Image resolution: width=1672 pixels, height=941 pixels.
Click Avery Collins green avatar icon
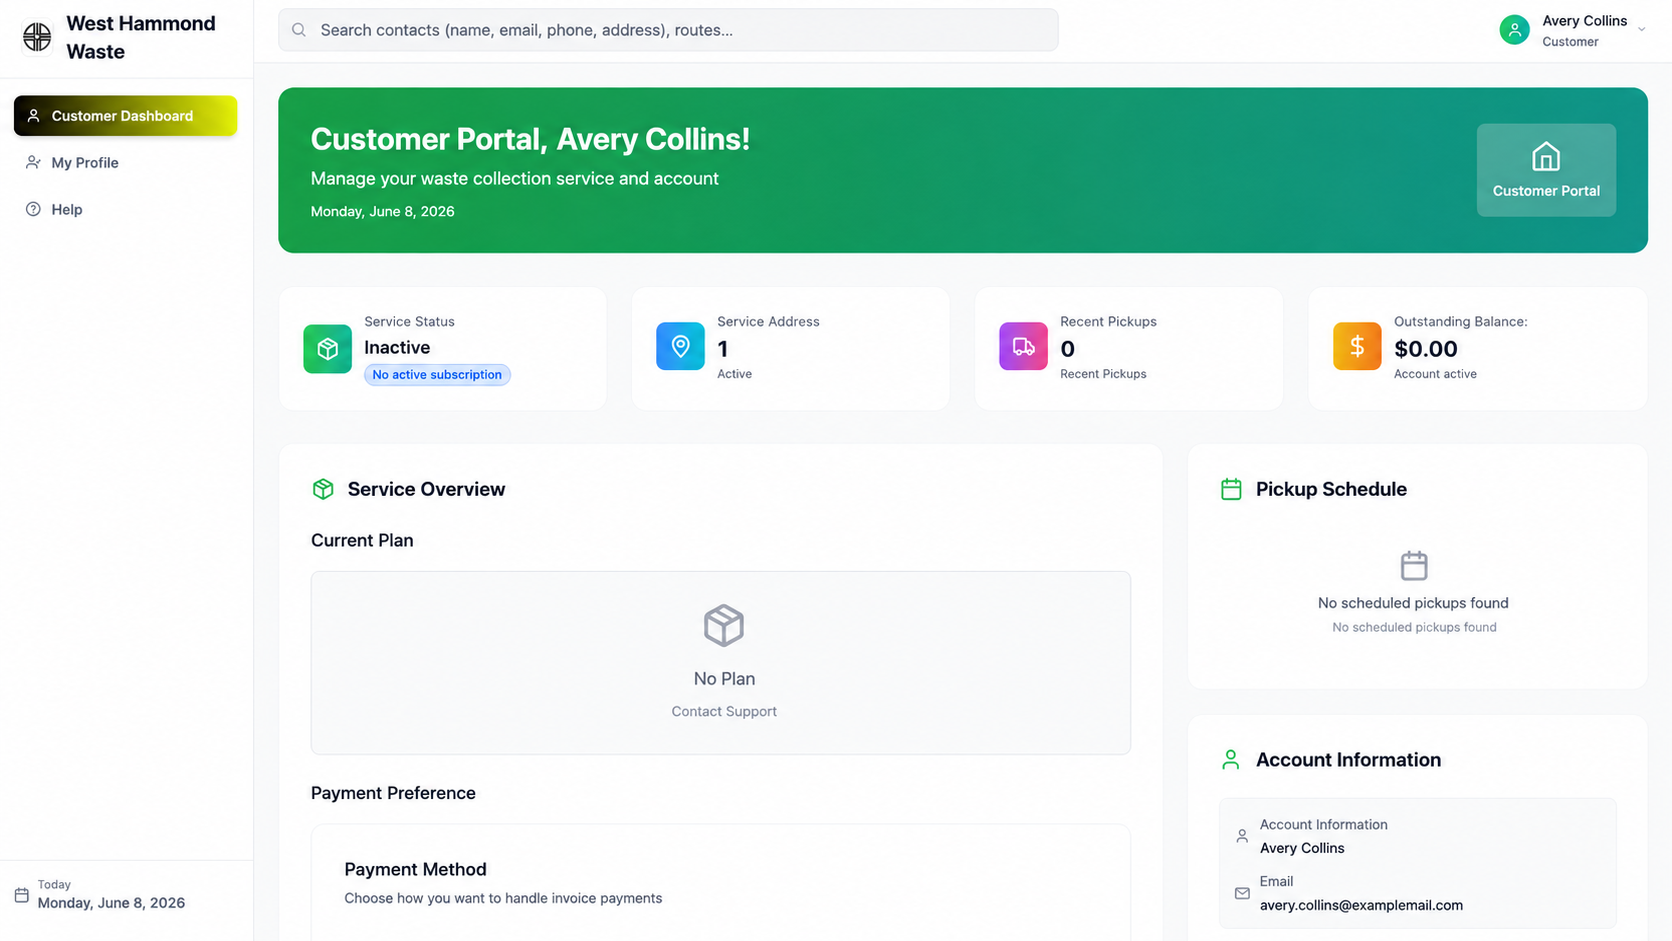point(1514,30)
